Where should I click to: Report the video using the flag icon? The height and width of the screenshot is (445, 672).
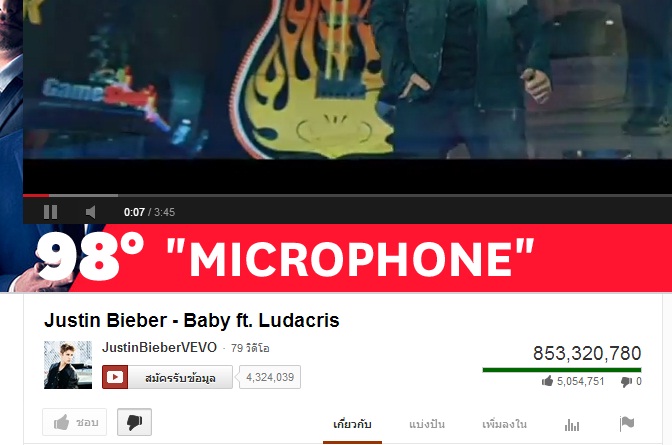(x=627, y=424)
